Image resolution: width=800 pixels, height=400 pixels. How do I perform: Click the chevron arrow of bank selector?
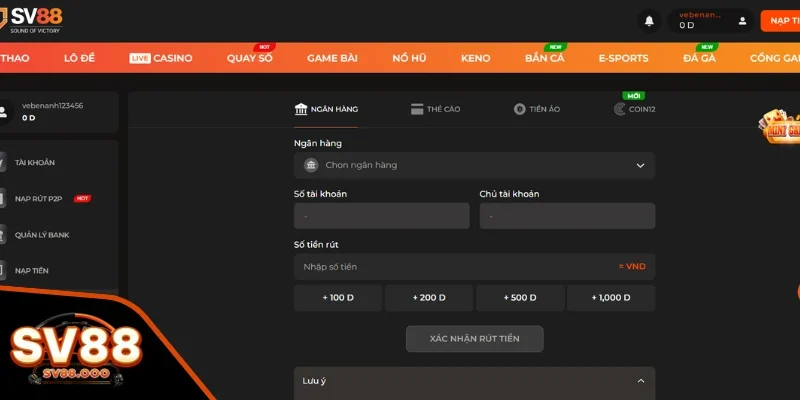click(640, 165)
